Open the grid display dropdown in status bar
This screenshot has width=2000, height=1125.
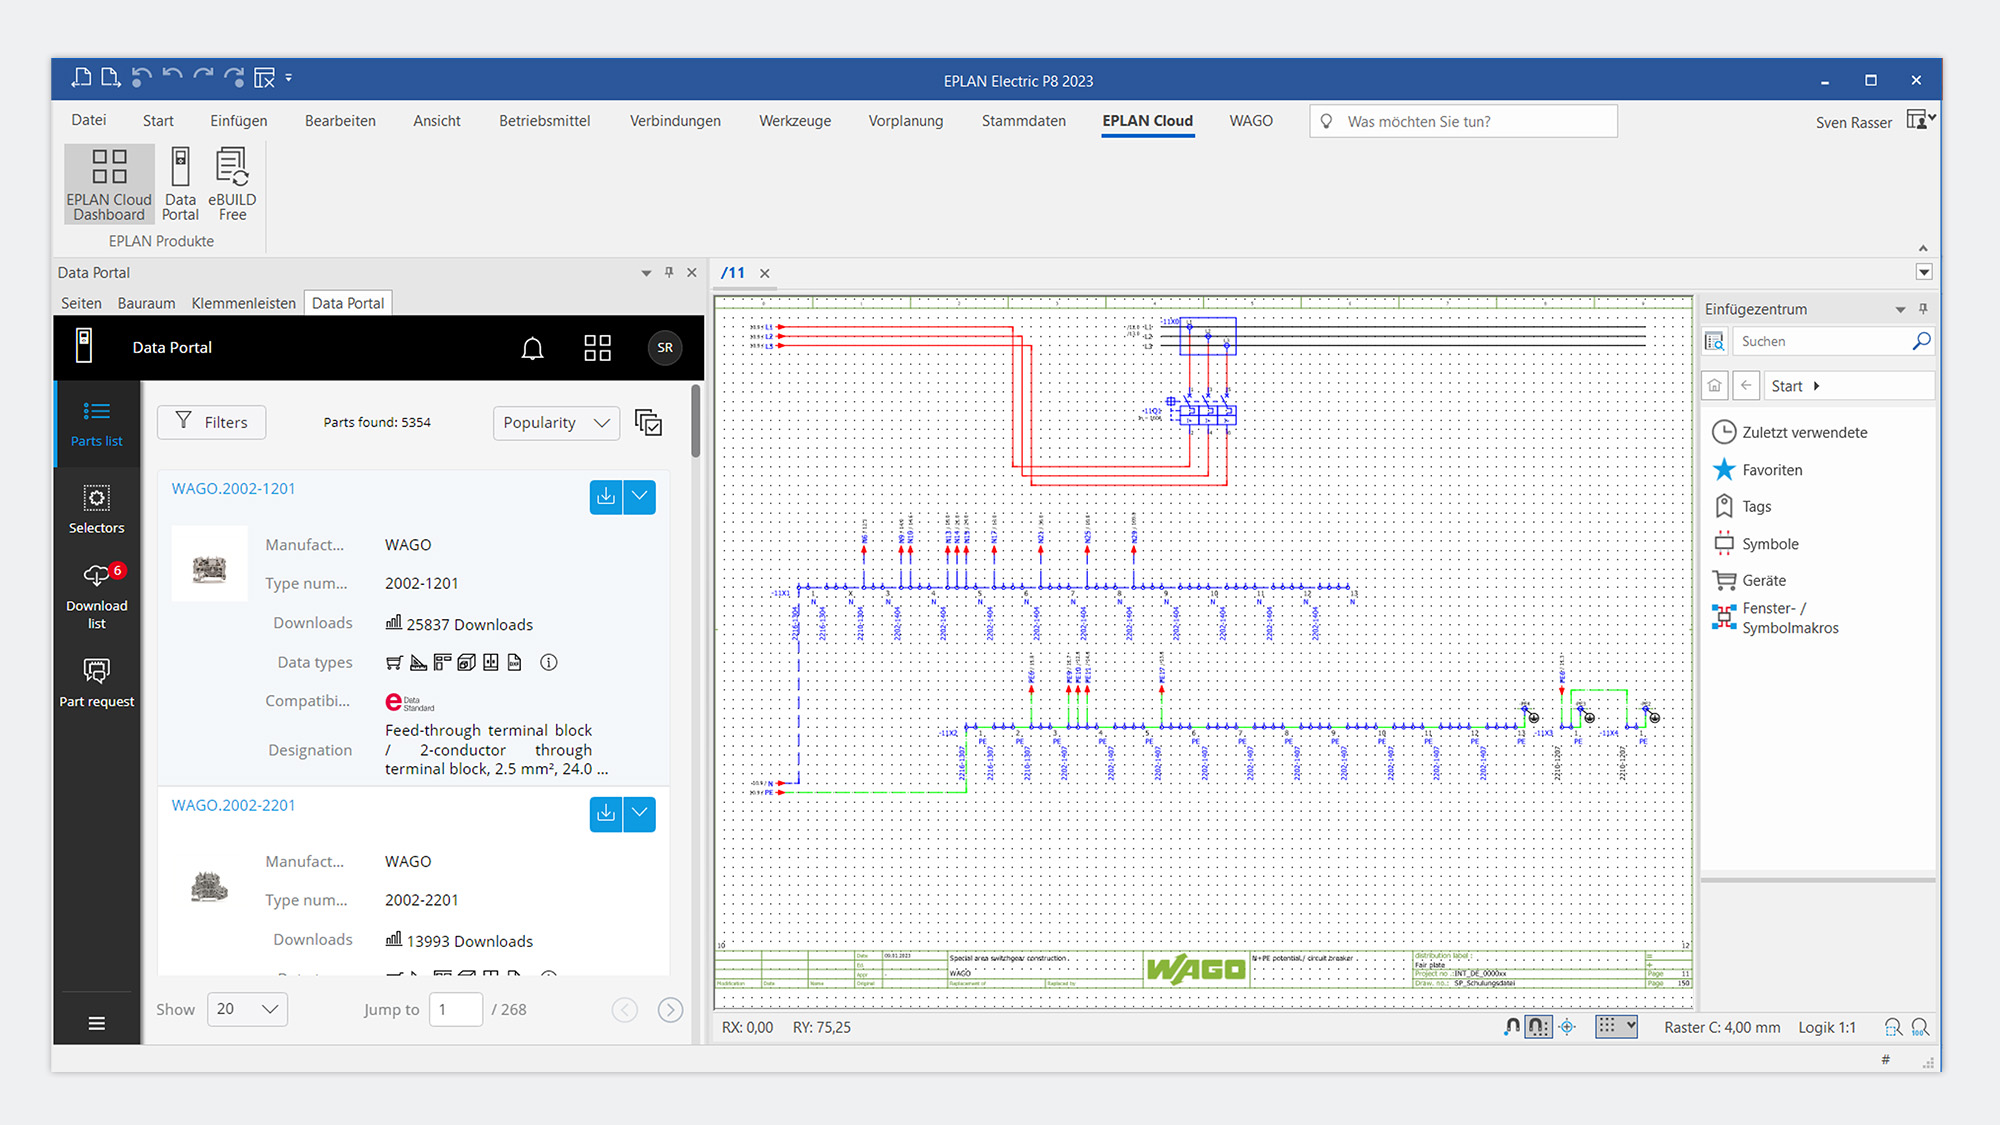[x=1616, y=1026]
